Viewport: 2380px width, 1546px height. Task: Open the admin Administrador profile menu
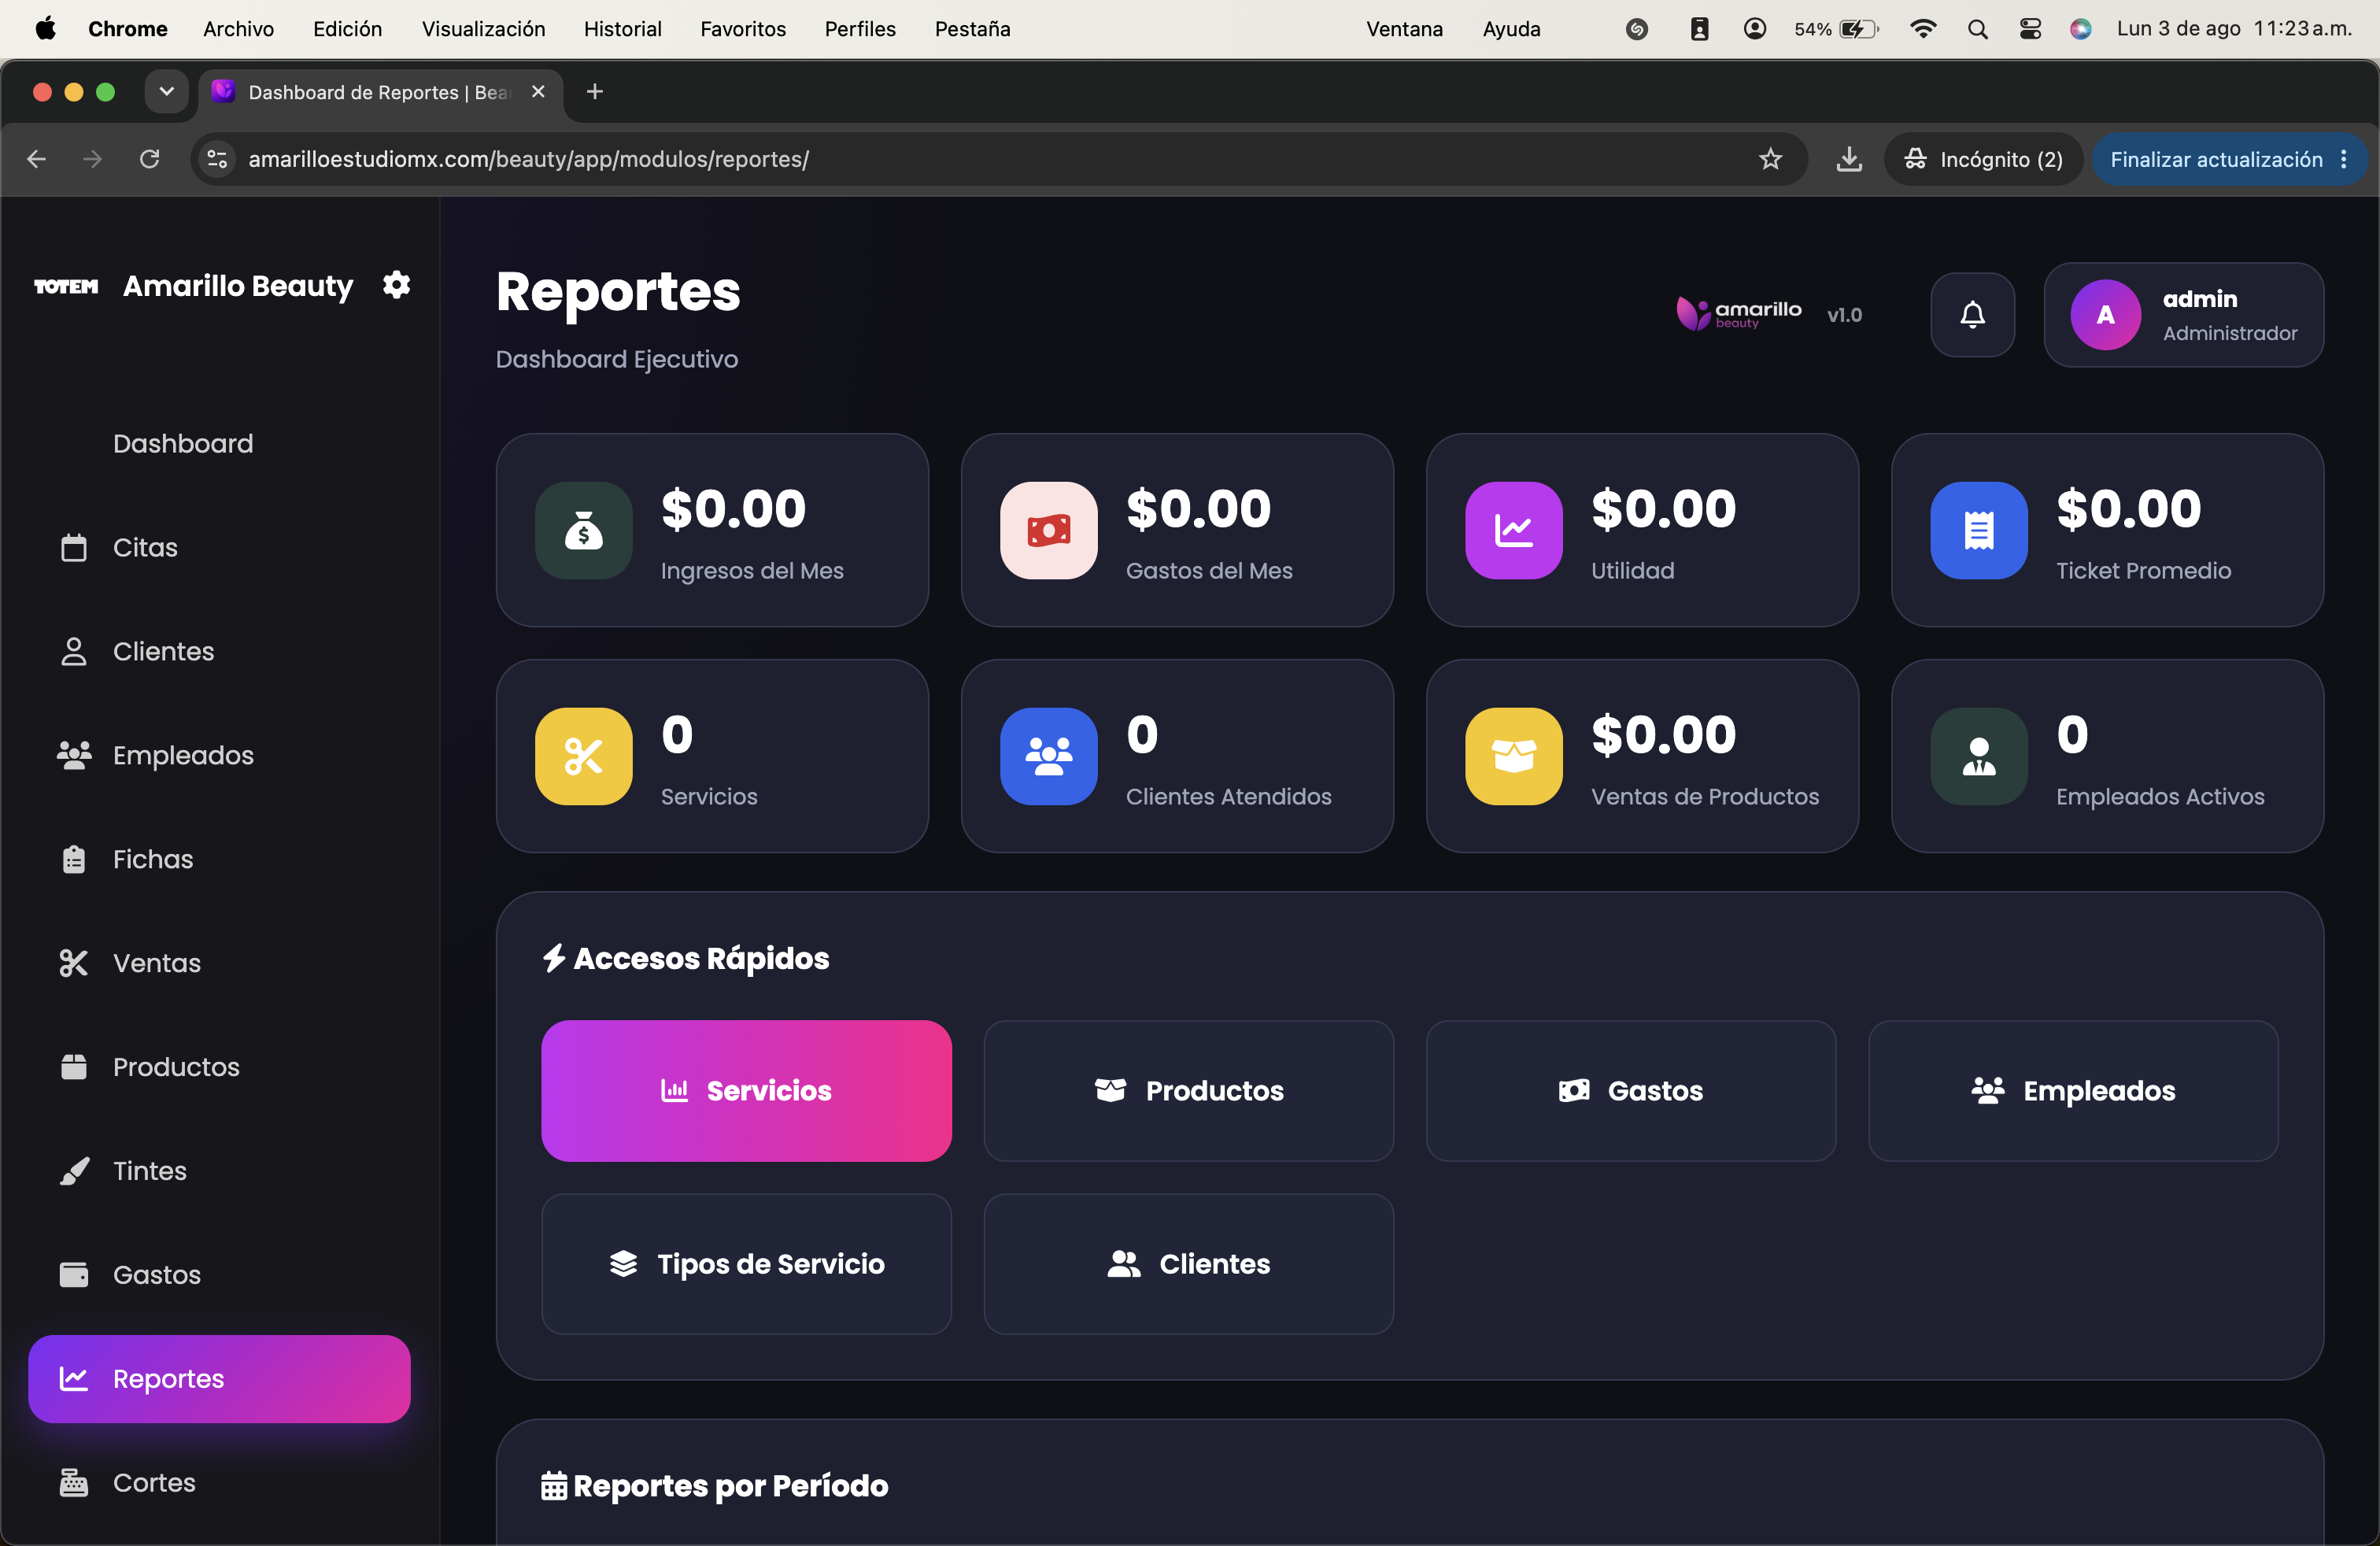pyautogui.click(x=2184, y=315)
